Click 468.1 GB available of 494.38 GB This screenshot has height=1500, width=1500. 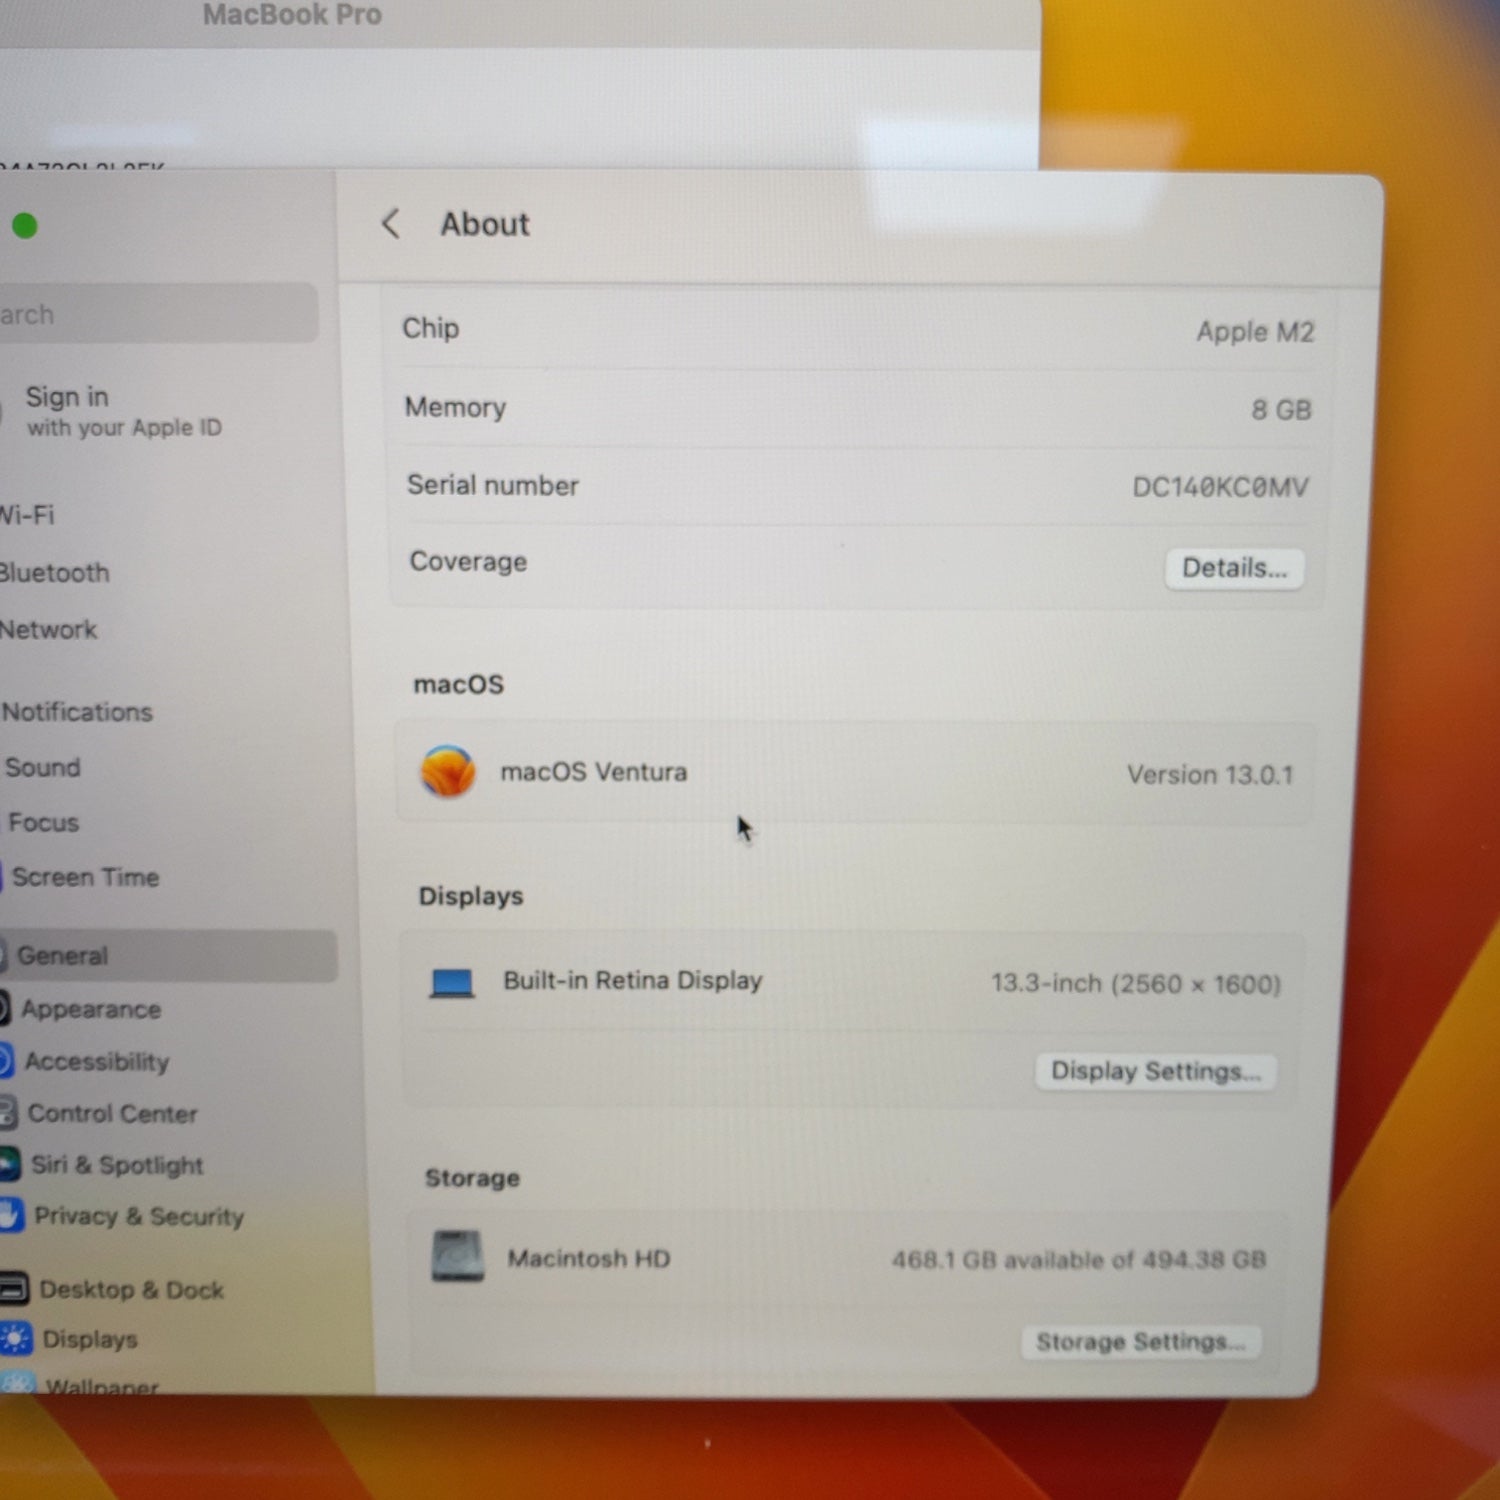coord(1078,1259)
